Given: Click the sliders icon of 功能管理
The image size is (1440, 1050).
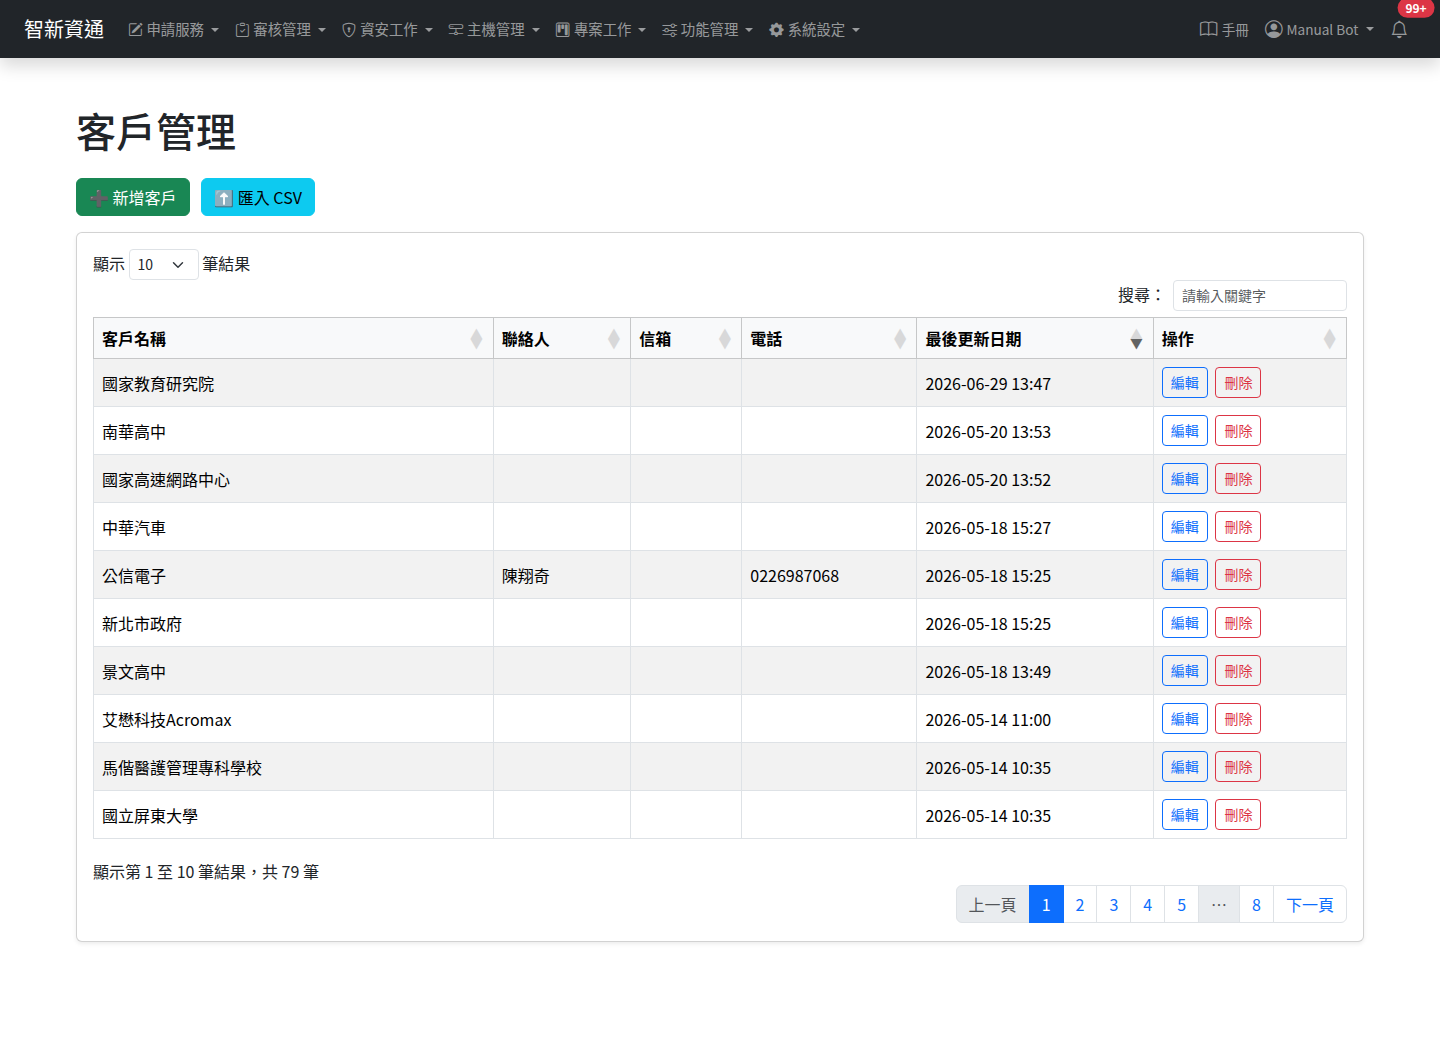Looking at the screenshot, I should click(x=669, y=30).
